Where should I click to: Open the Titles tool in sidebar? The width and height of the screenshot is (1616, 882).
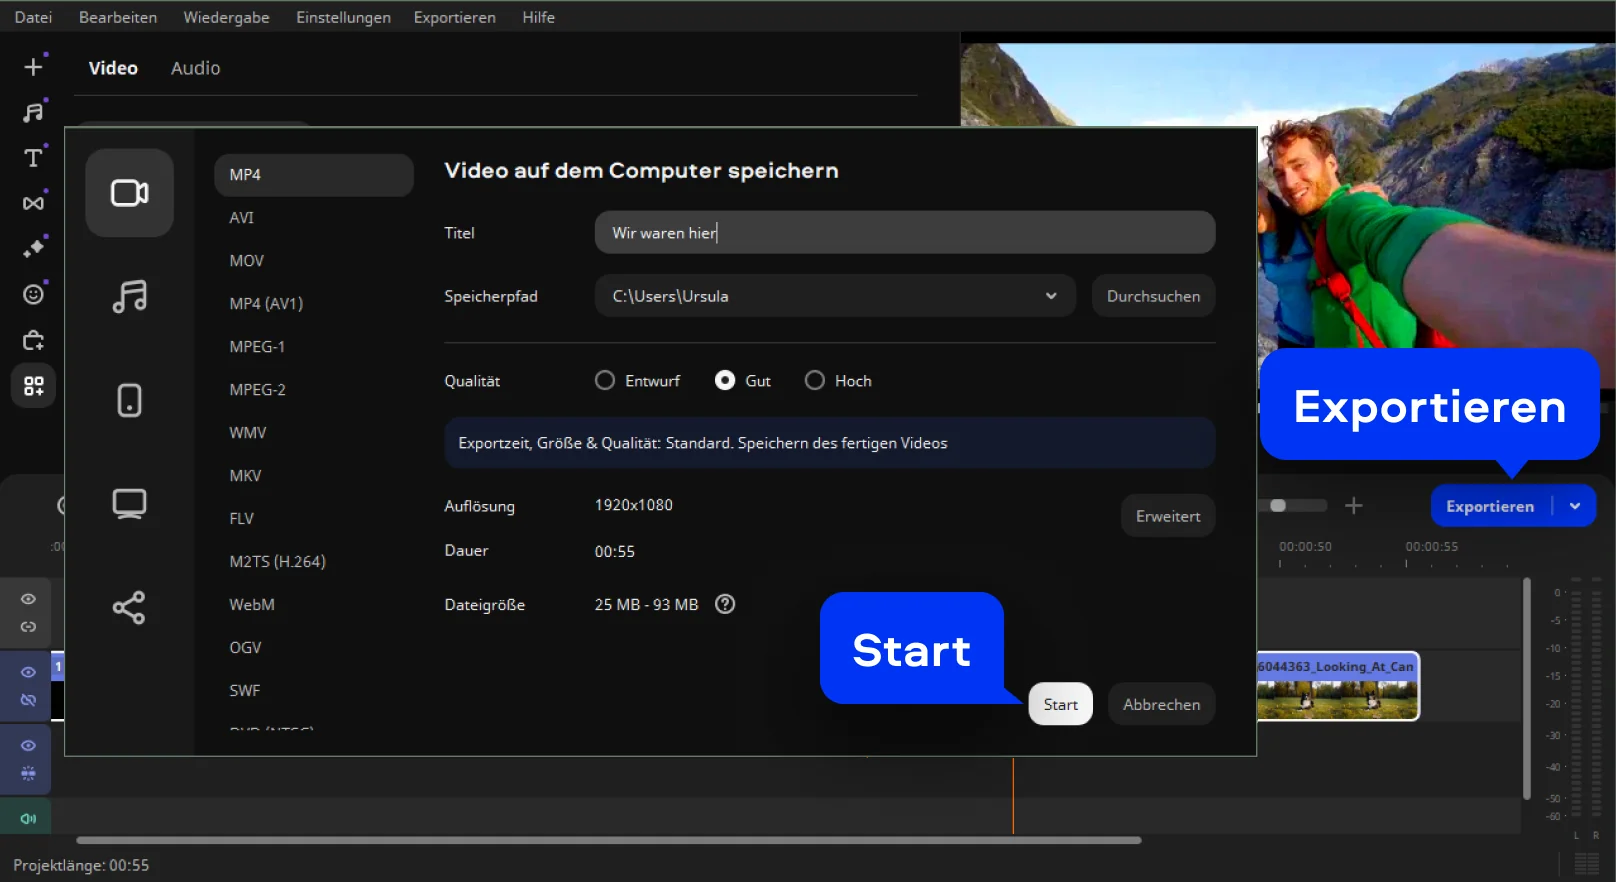[x=33, y=158]
